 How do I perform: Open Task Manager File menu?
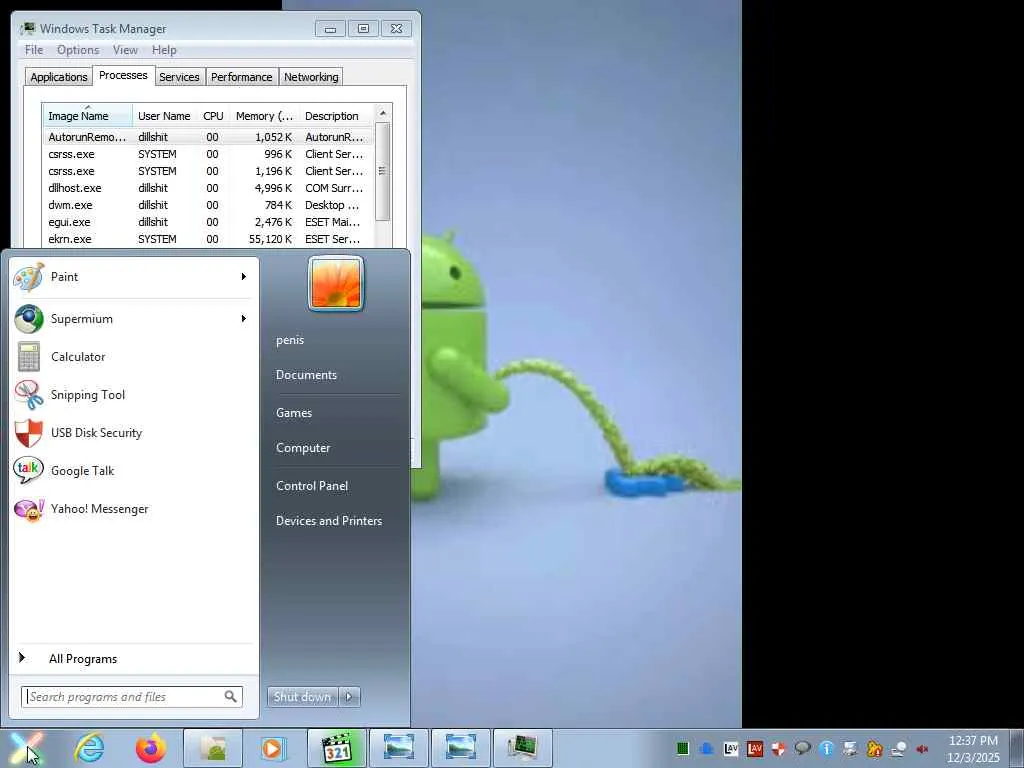point(34,50)
